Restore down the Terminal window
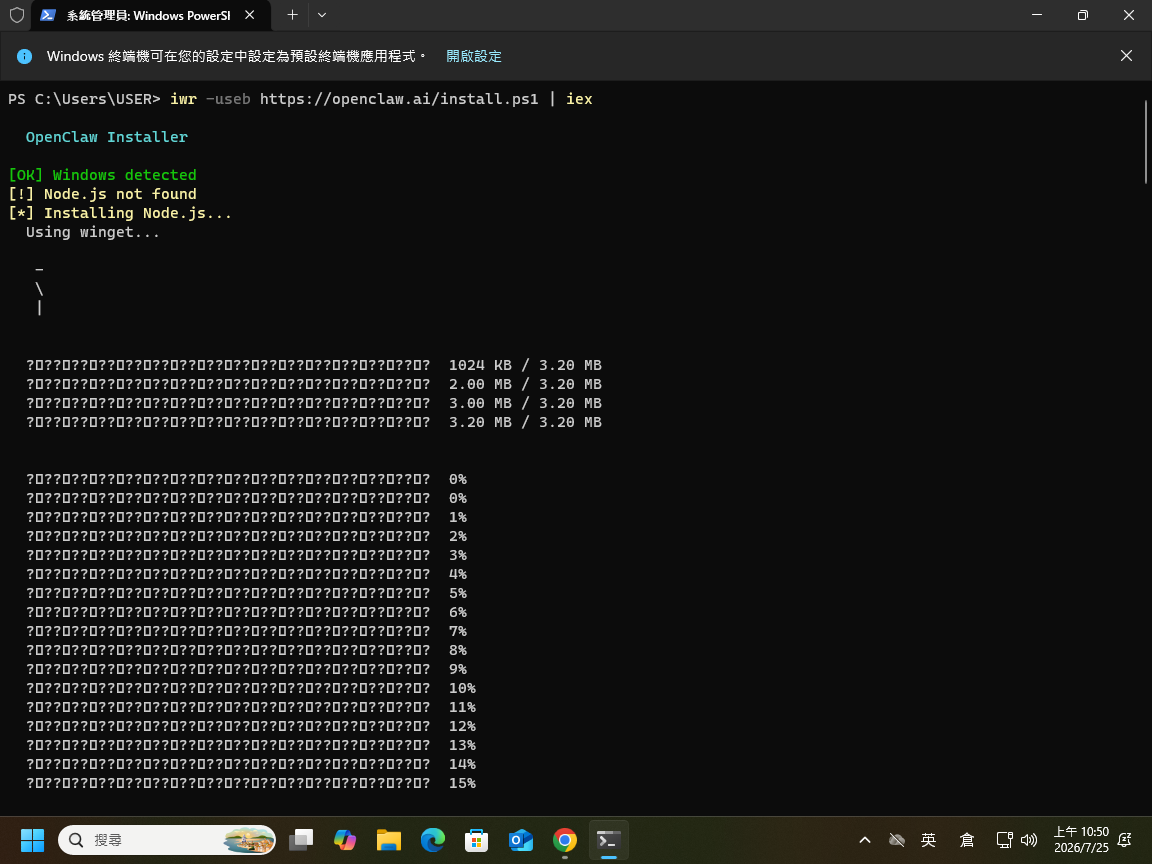This screenshot has height=864, width=1152. (x=1083, y=15)
